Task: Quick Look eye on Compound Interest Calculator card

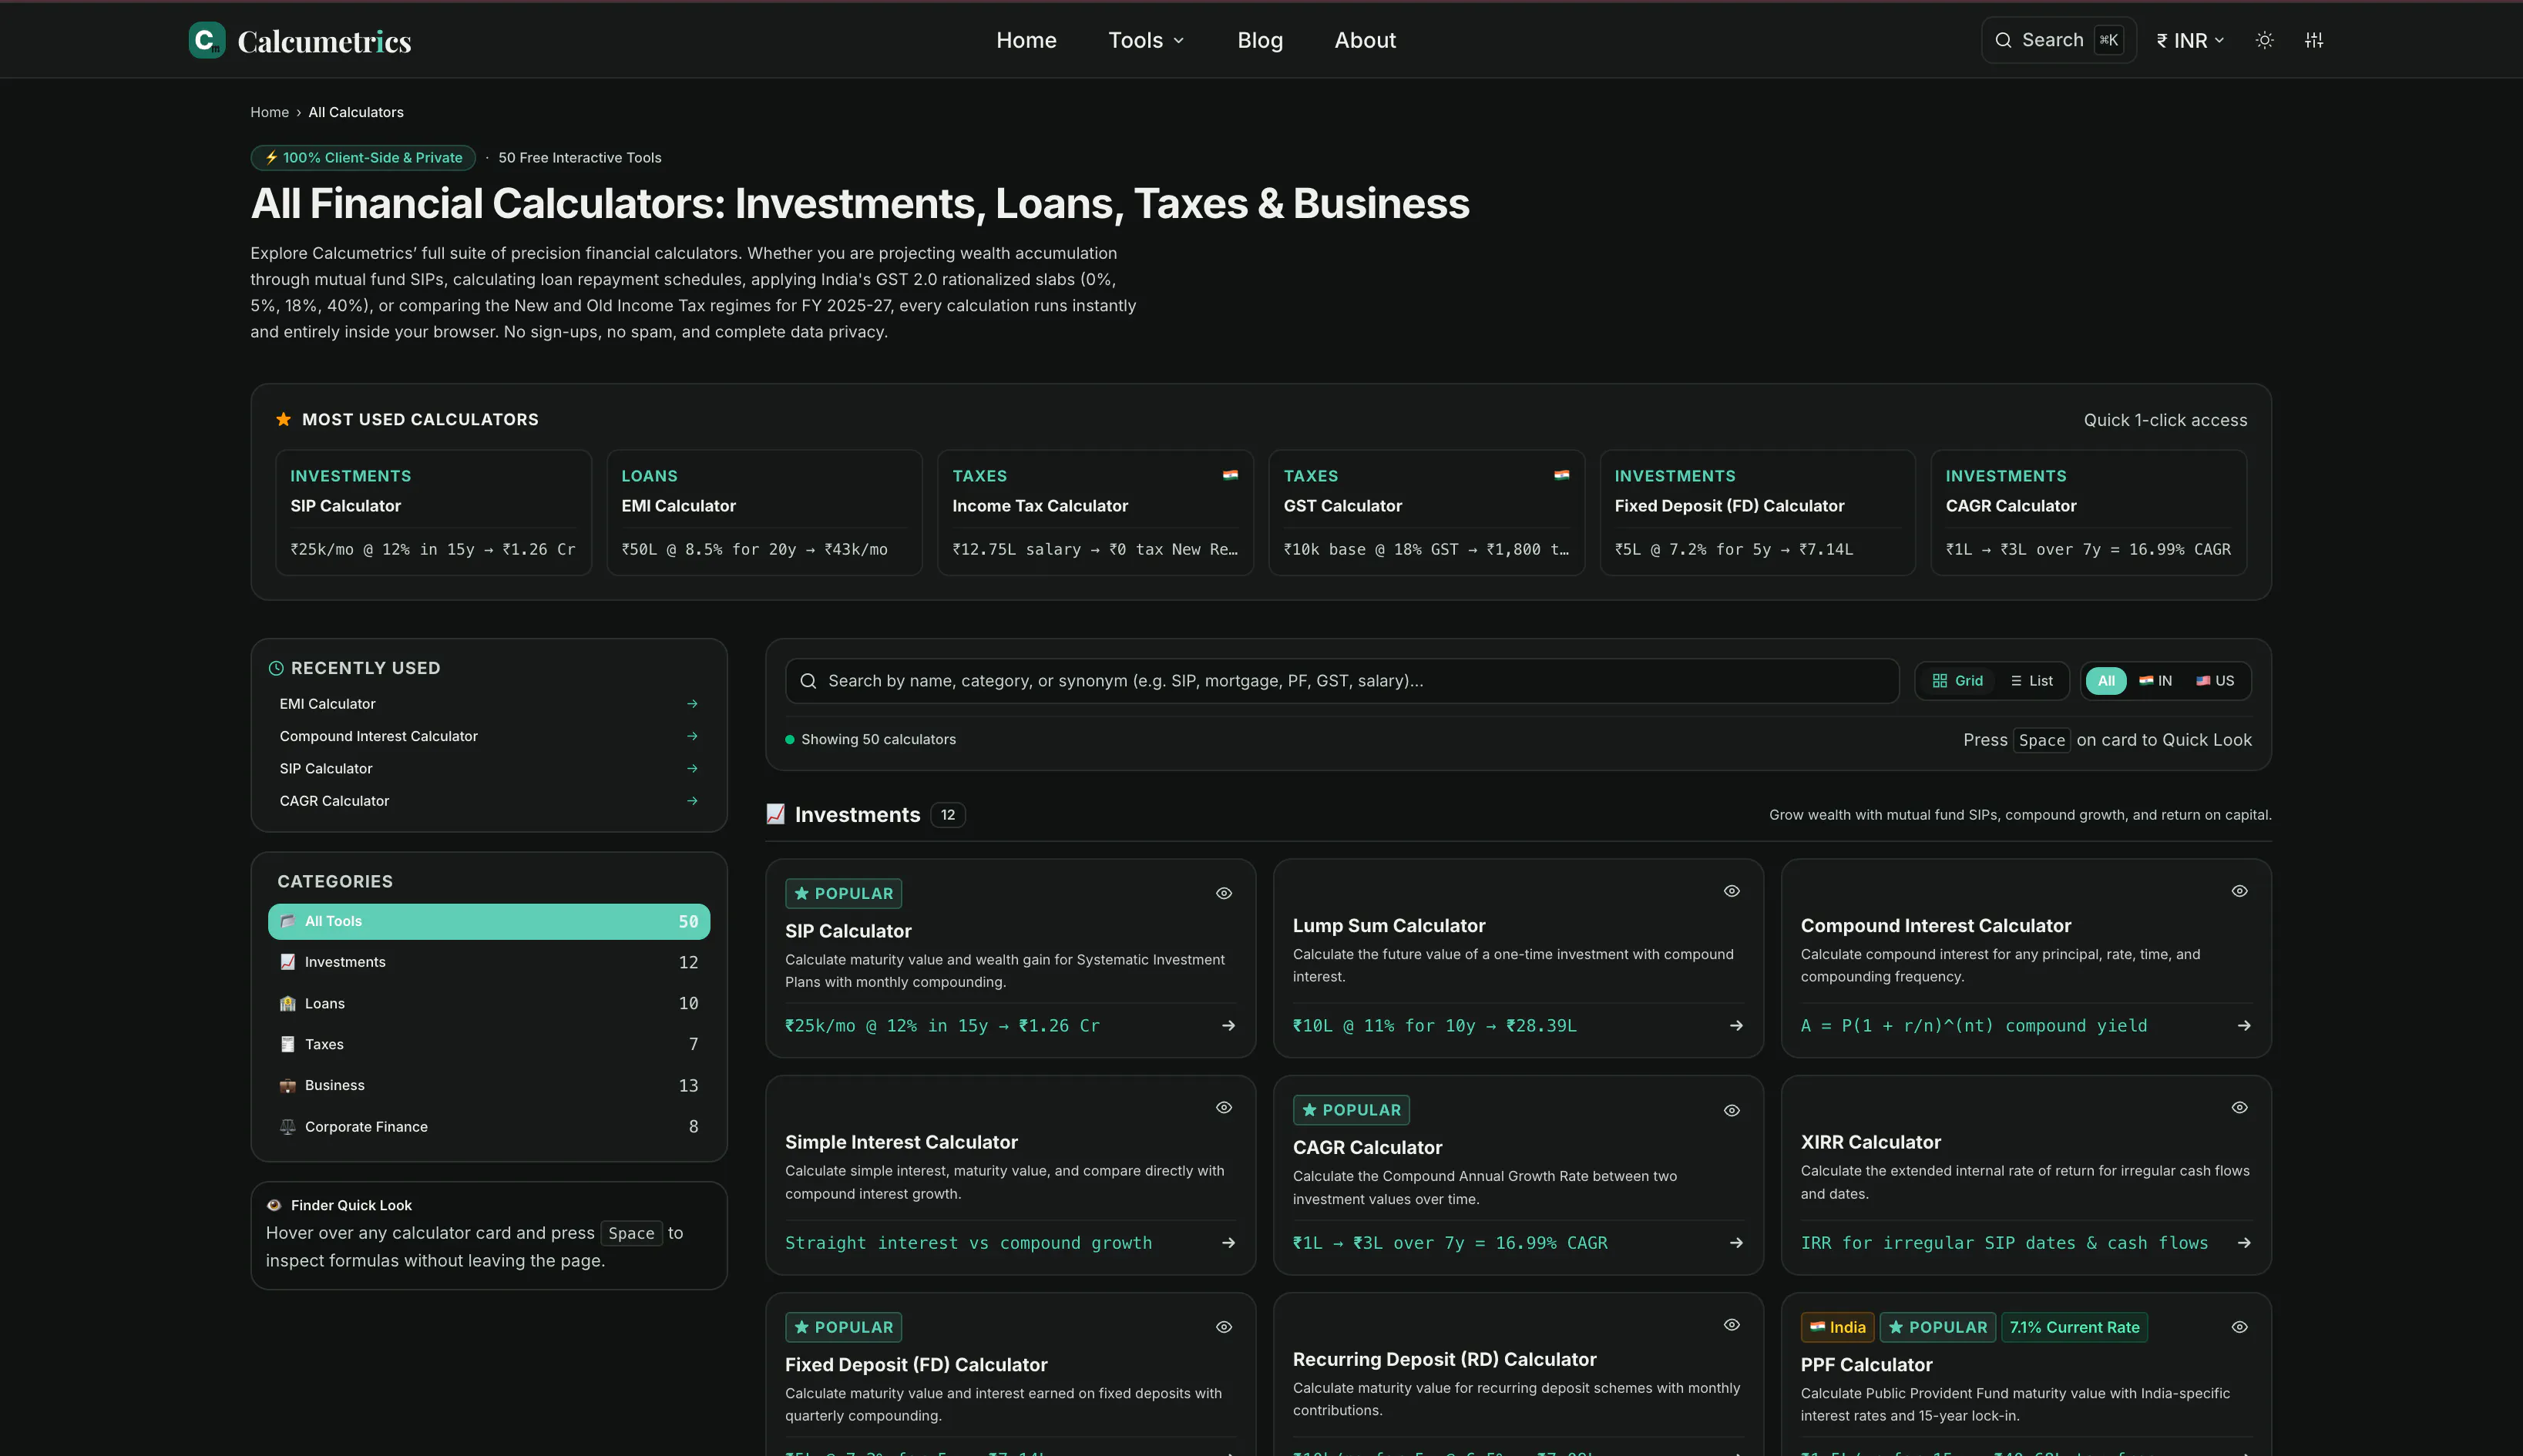Action: click(2240, 891)
